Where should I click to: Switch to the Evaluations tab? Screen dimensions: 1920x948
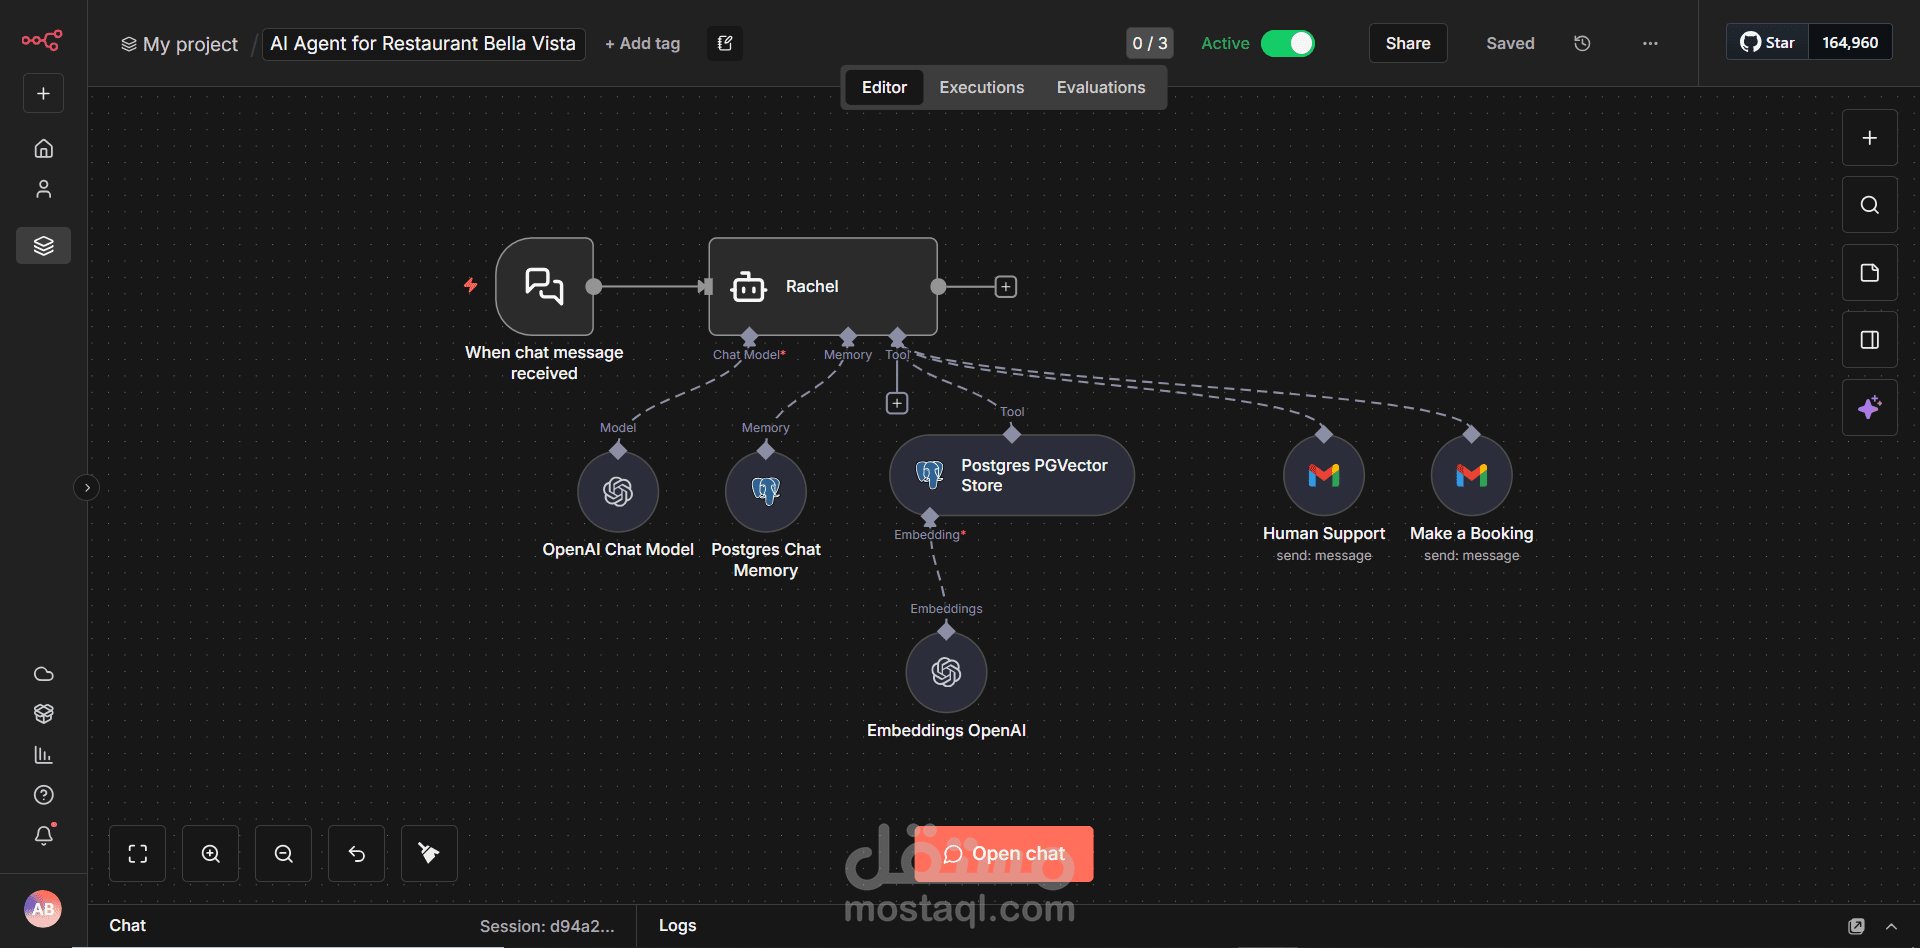1100,88
